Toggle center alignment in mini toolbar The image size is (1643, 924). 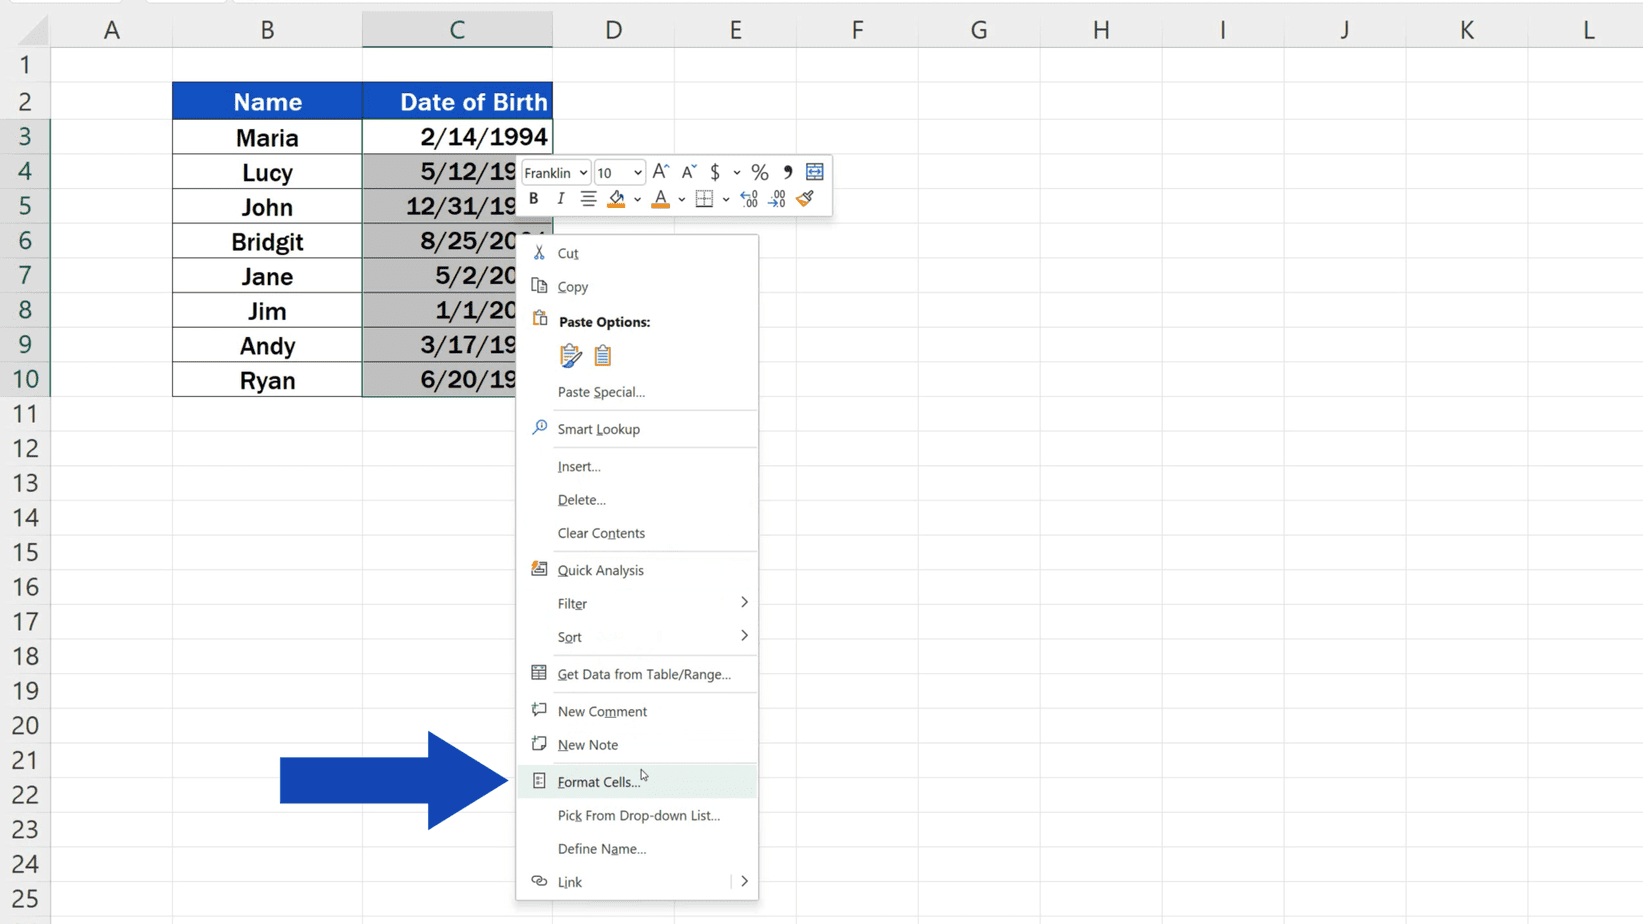click(588, 198)
